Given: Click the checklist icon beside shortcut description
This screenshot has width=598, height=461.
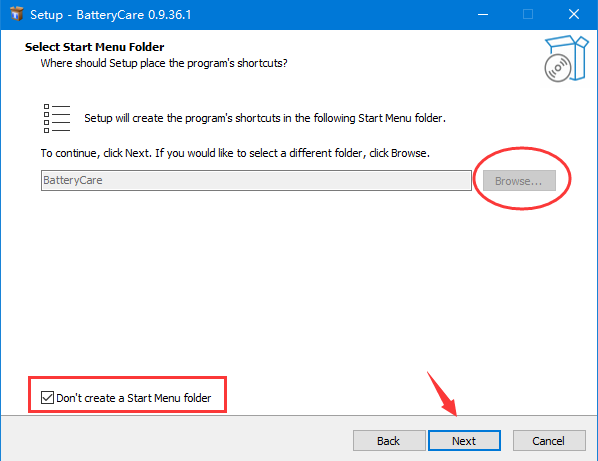Looking at the screenshot, I should (57, 118).
